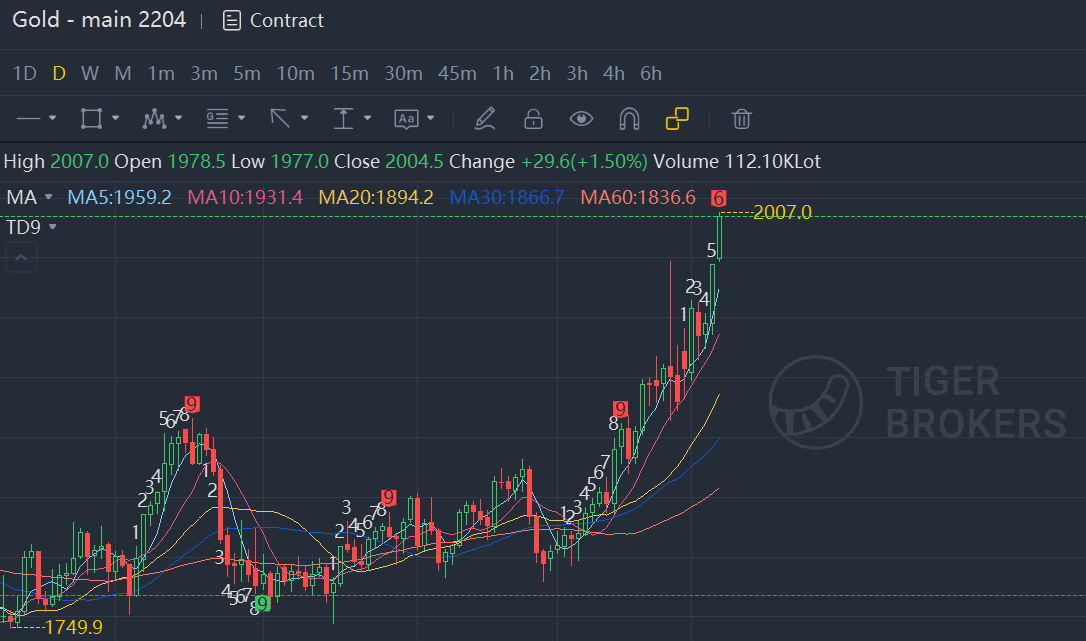Click the red 6 TD marker
1086x641 pixels.
tap(719, 199)
